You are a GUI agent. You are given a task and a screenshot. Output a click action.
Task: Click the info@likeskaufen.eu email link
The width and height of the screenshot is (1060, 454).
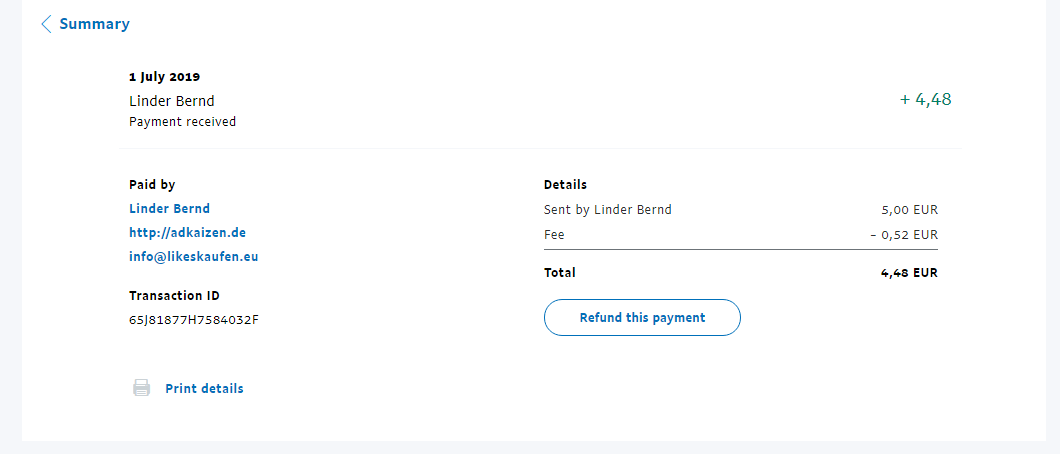coord(194,256)
